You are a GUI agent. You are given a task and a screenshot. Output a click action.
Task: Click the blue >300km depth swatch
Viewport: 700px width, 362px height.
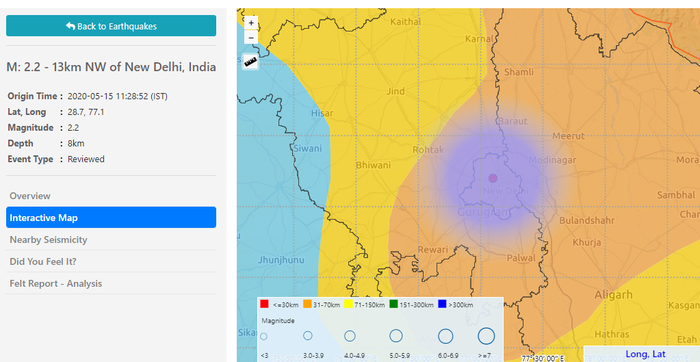click(442, 304)
